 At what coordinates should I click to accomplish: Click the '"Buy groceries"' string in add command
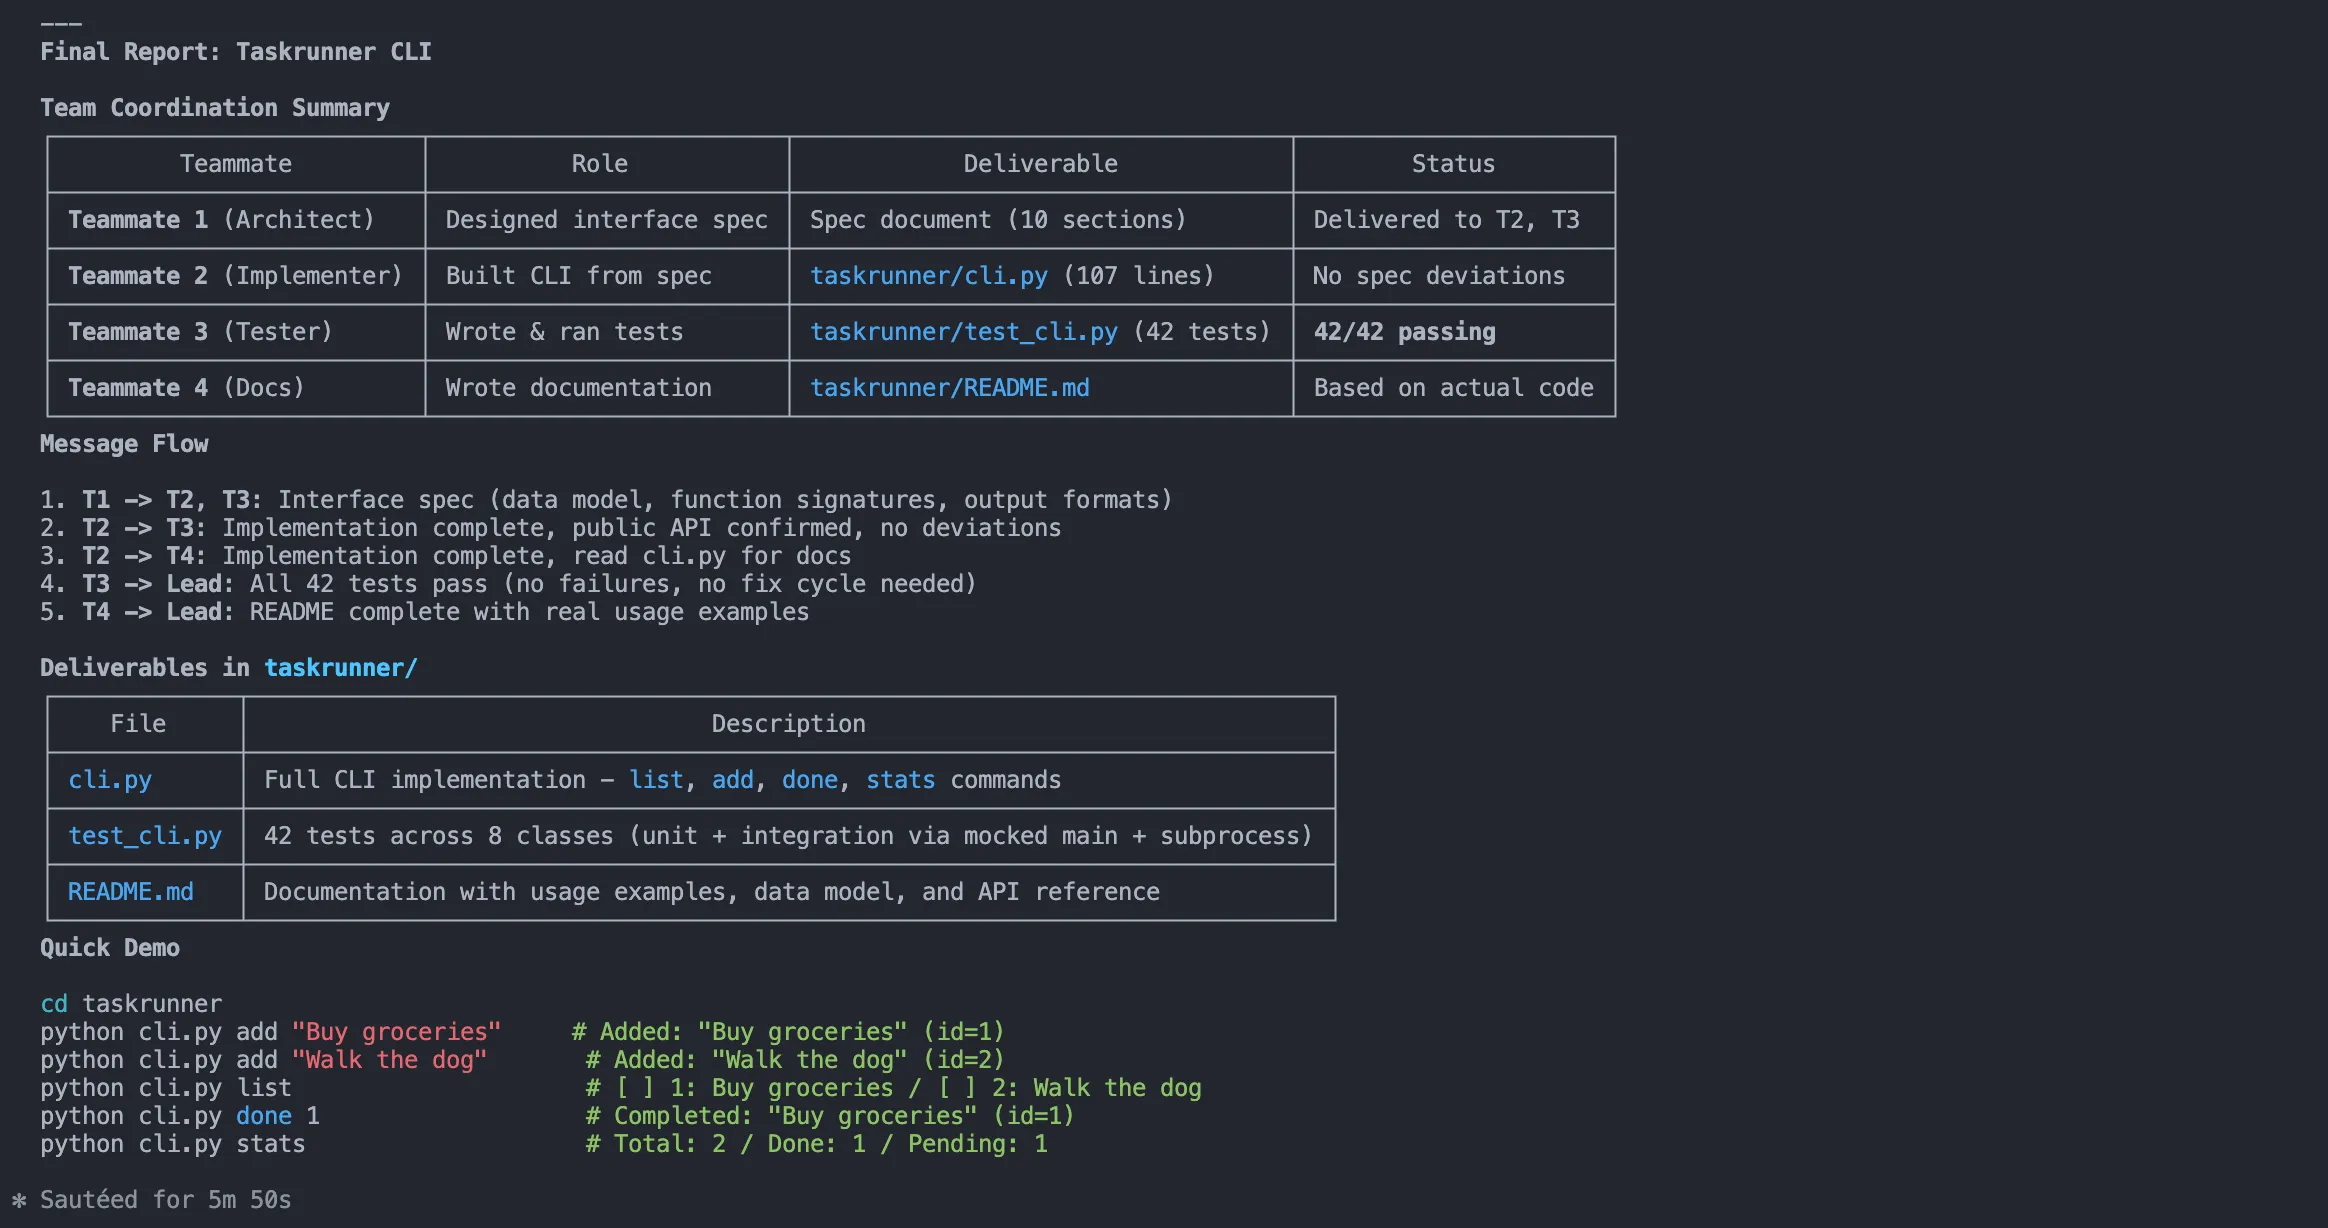pyautogui.click(x=396, y=1032)
